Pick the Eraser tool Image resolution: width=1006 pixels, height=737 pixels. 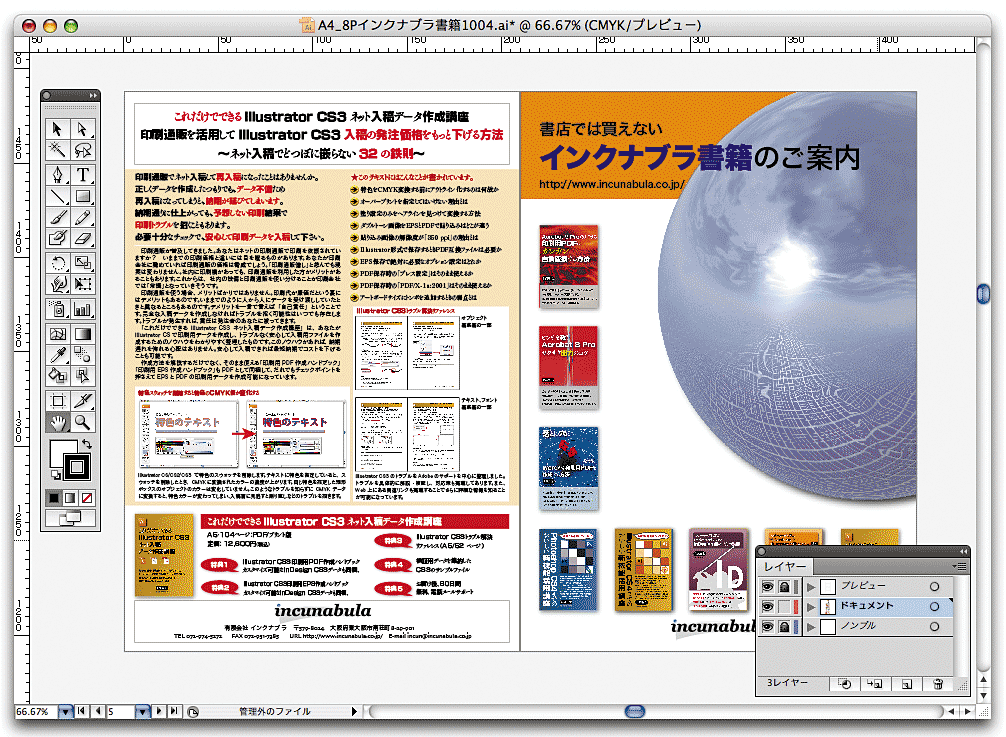83,238
